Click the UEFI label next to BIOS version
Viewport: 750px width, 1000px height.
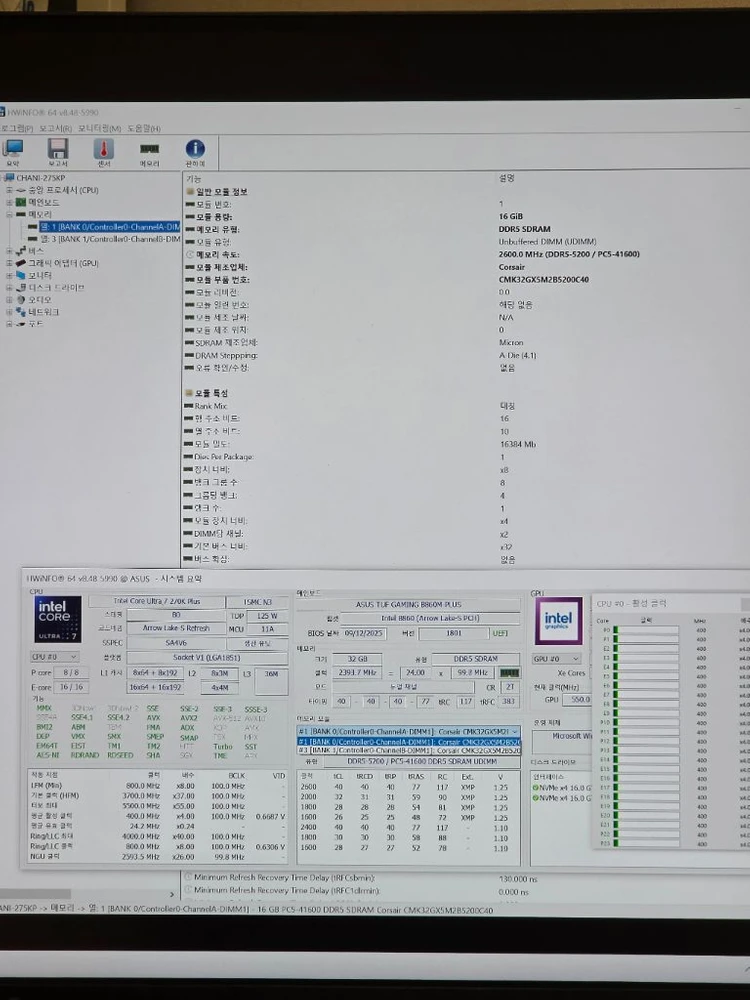499,633
